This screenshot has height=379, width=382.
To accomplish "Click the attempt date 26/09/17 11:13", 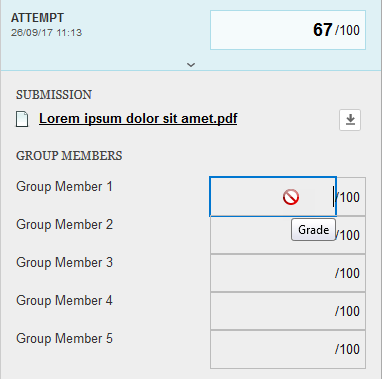I will 46,33.
